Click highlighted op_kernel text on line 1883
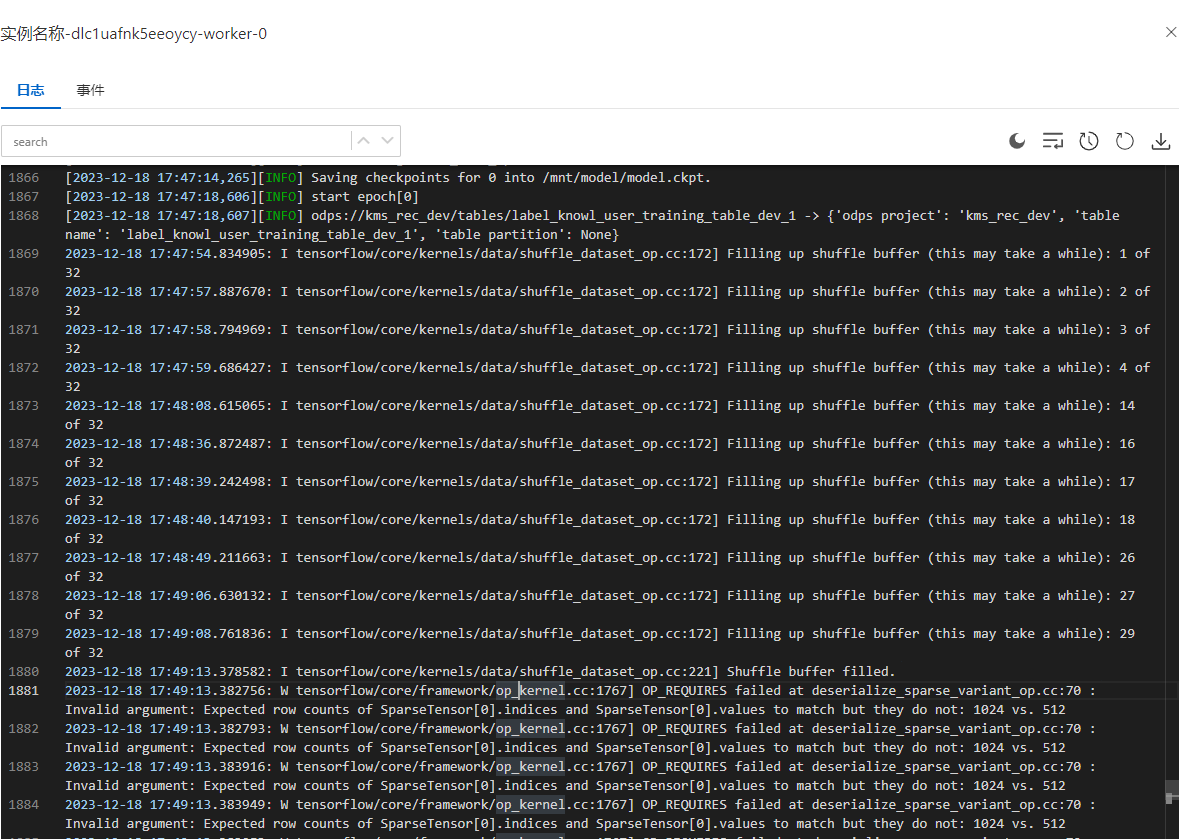The image size is (1179, 839). (530, 766)
